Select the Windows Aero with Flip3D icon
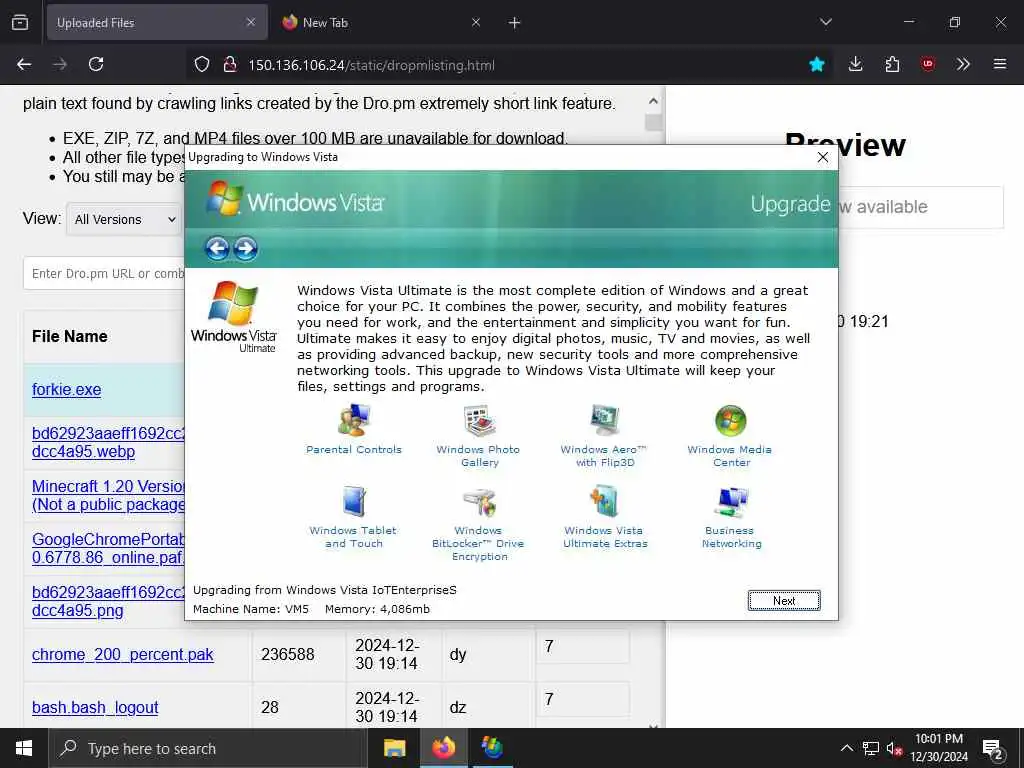The width and height of the screenshot is (1024, 768). tap(605, 420)
